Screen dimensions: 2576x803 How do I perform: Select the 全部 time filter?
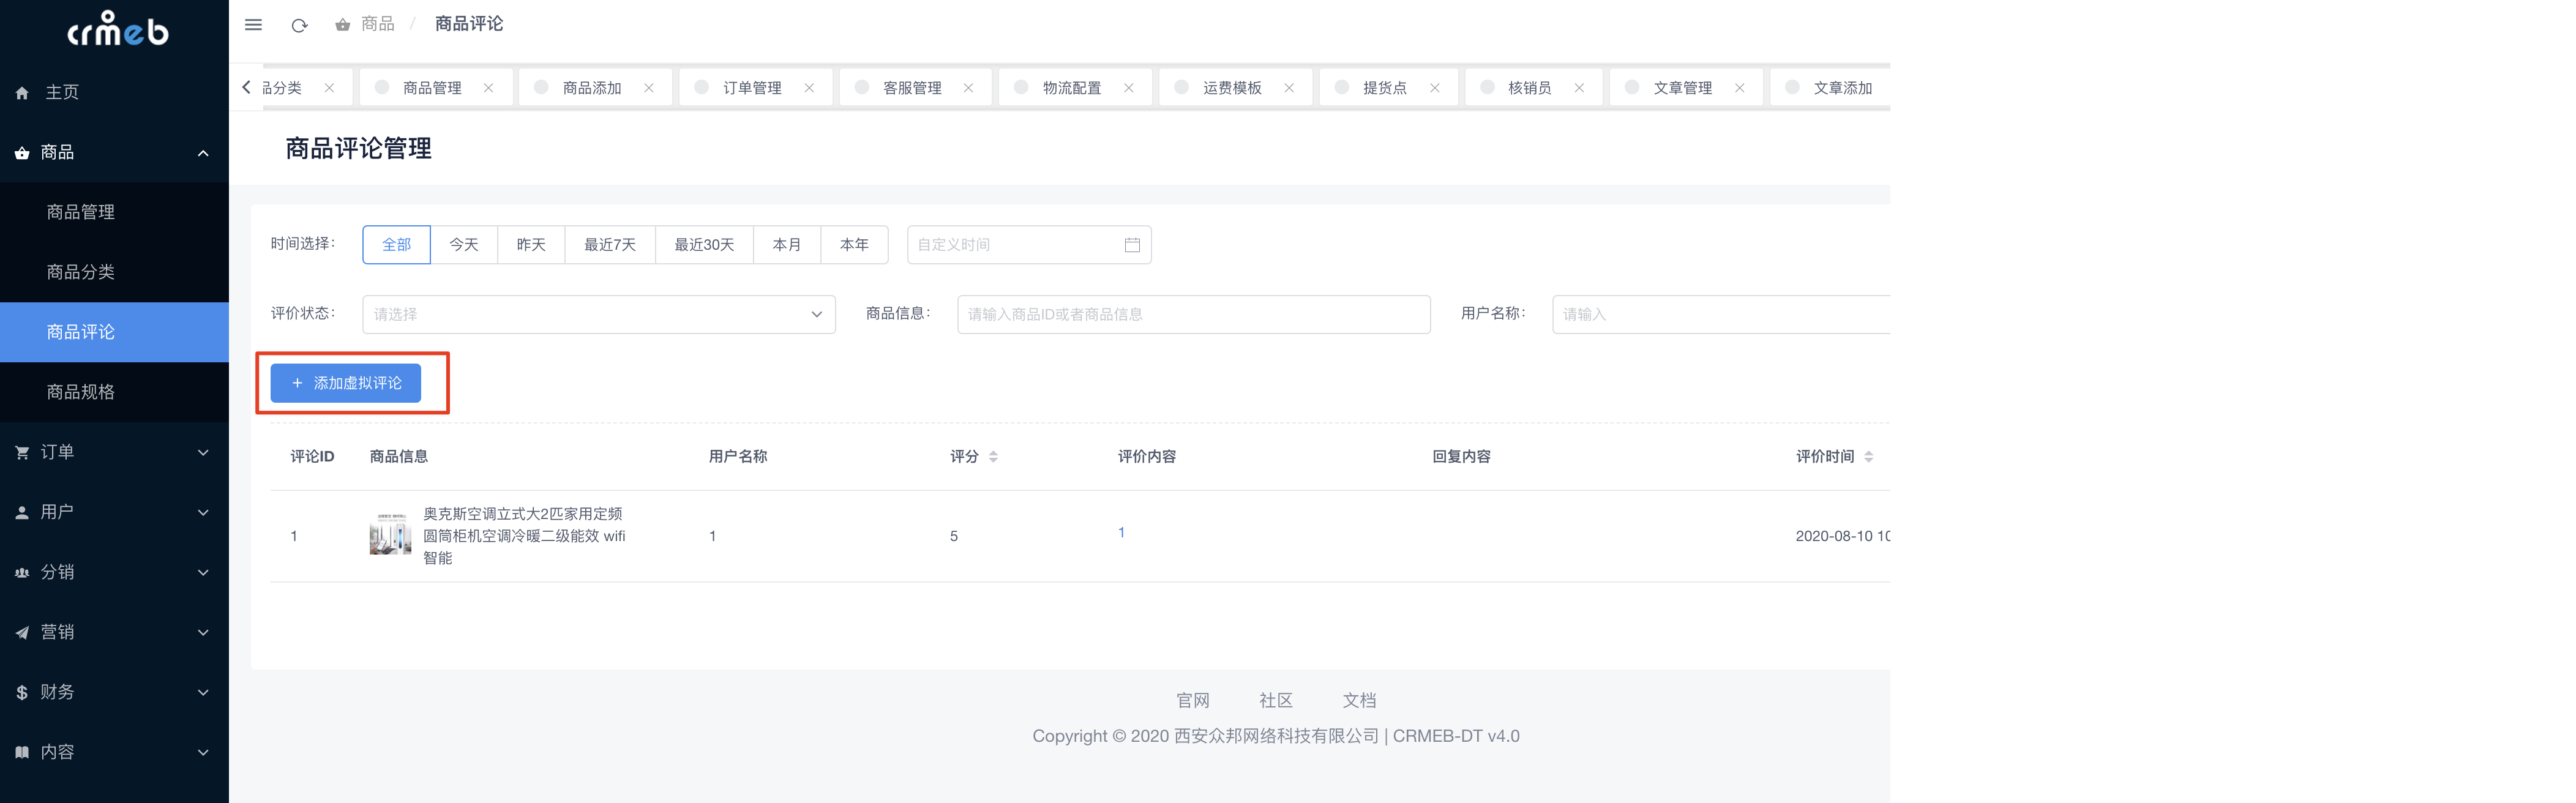[x=397, y=245]
